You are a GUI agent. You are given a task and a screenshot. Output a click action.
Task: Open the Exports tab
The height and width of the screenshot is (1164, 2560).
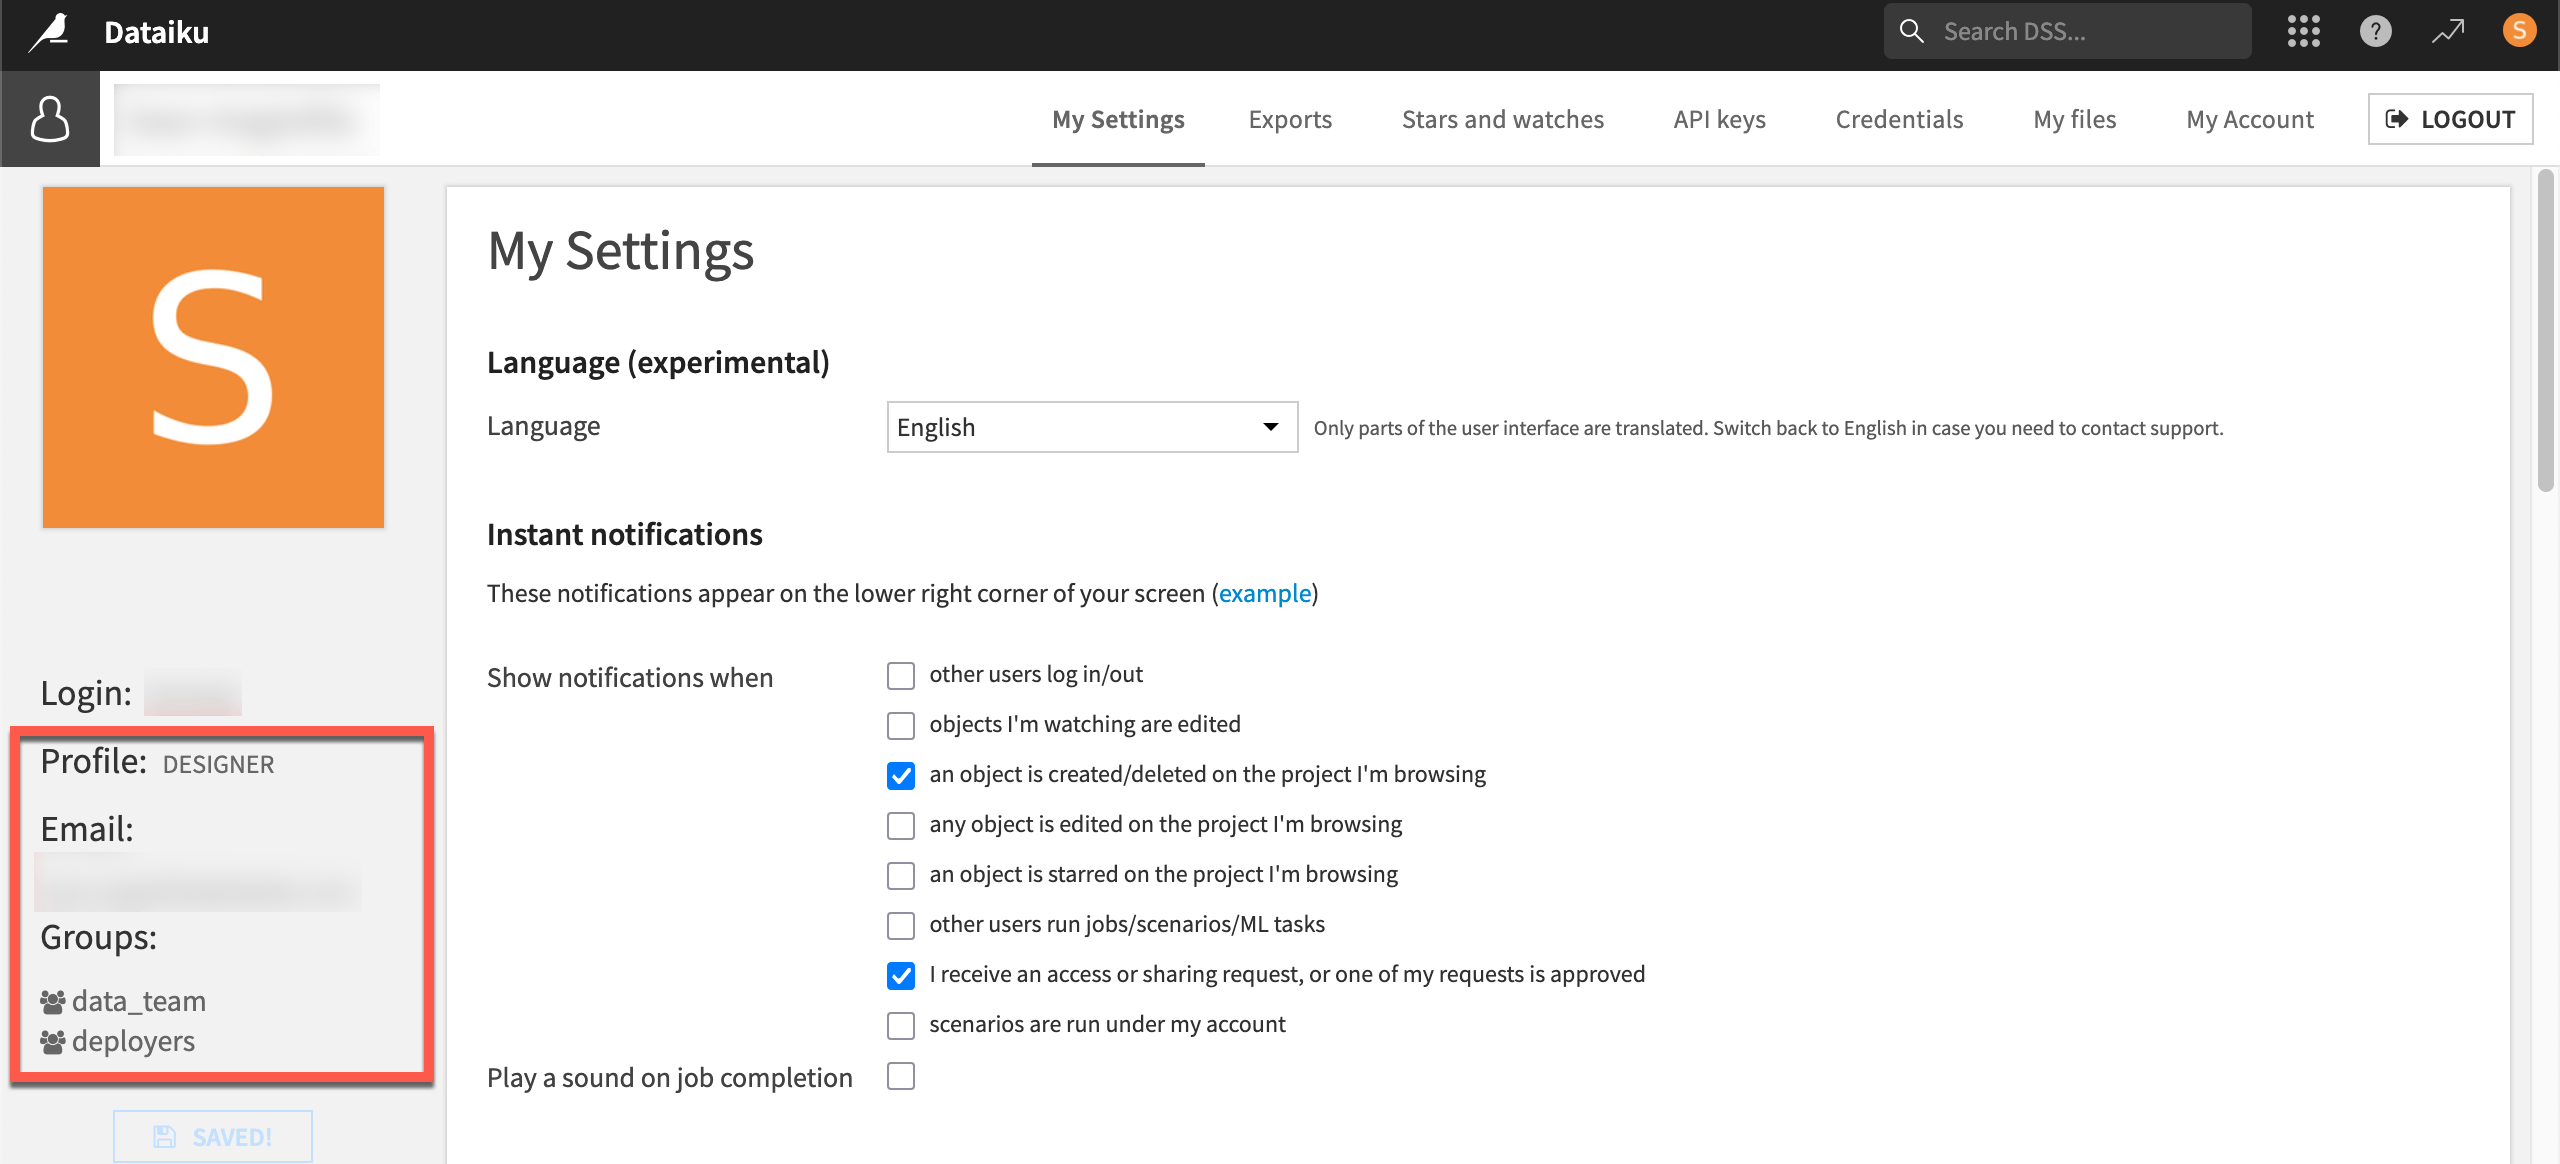click(1290, 119)
